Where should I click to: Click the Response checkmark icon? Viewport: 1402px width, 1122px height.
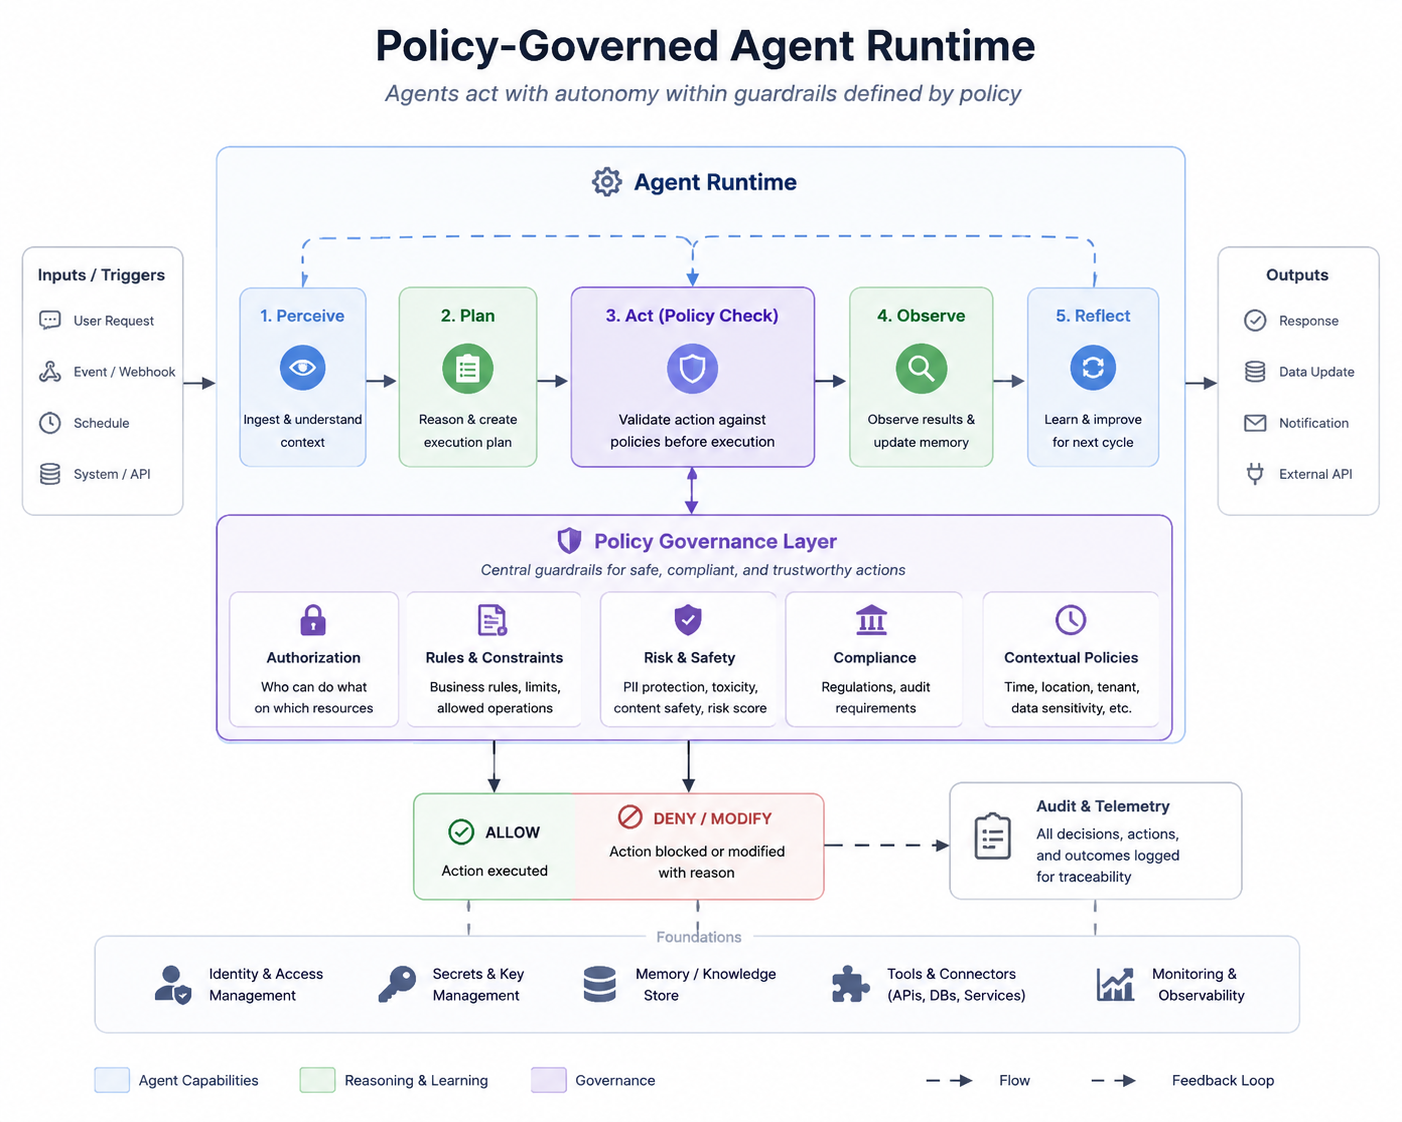tap(1255, 320)
